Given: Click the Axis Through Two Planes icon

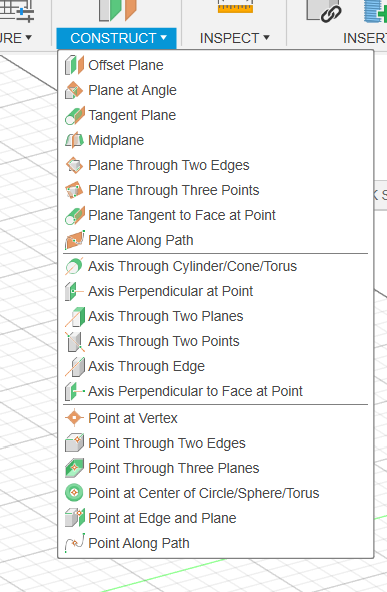Looking at the screenshot, I should pos(74,316).
